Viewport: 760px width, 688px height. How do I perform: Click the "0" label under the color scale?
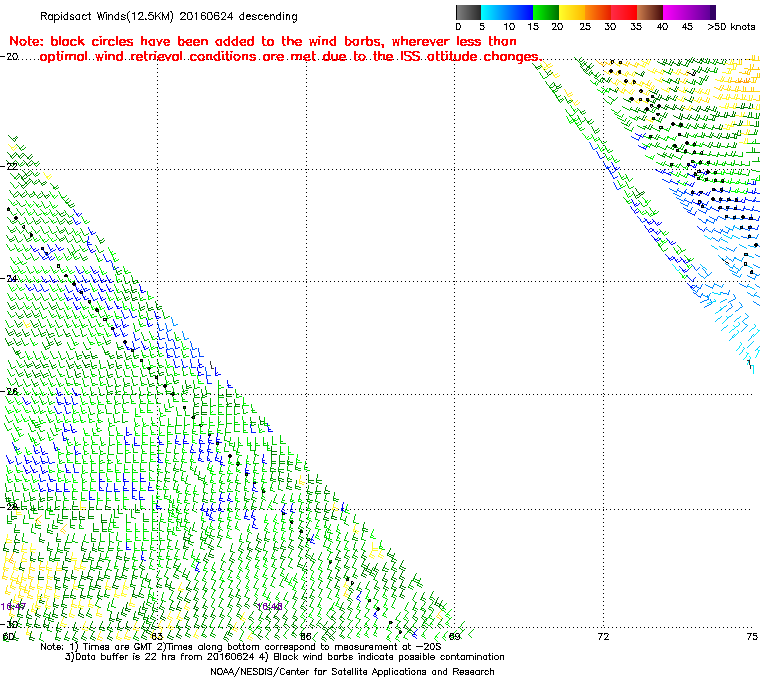pos(459,27)
